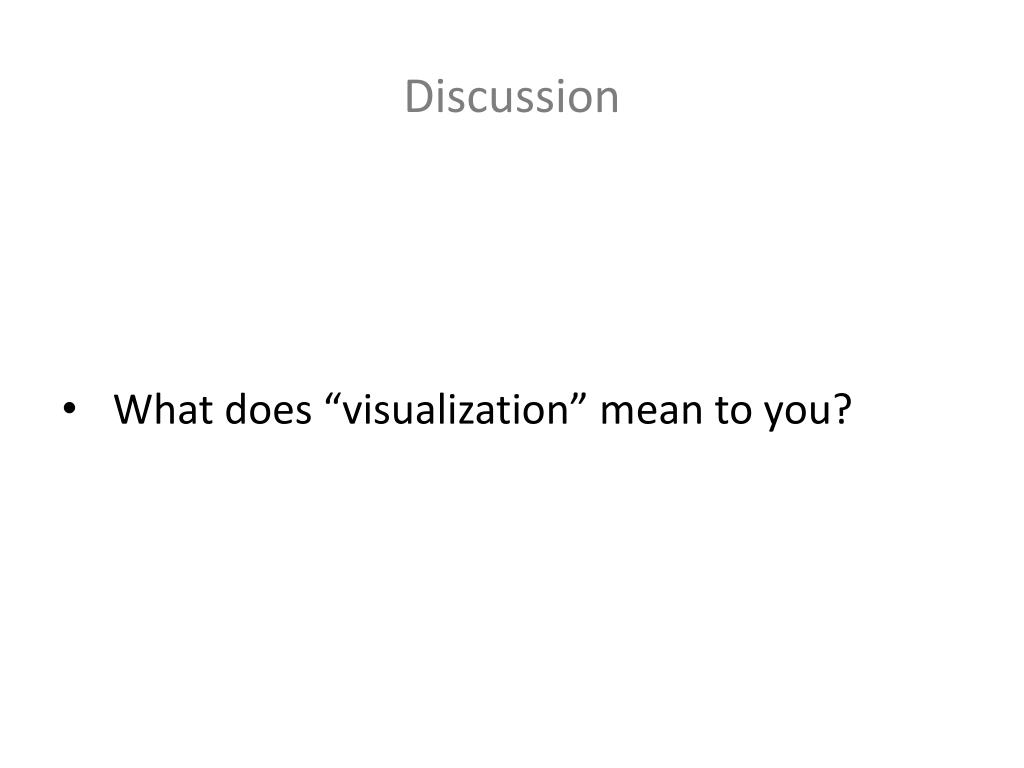This screenshot has width=1024, height=768.
Task: Click the word "visualization" in the question
Action: tap(455, 409)
